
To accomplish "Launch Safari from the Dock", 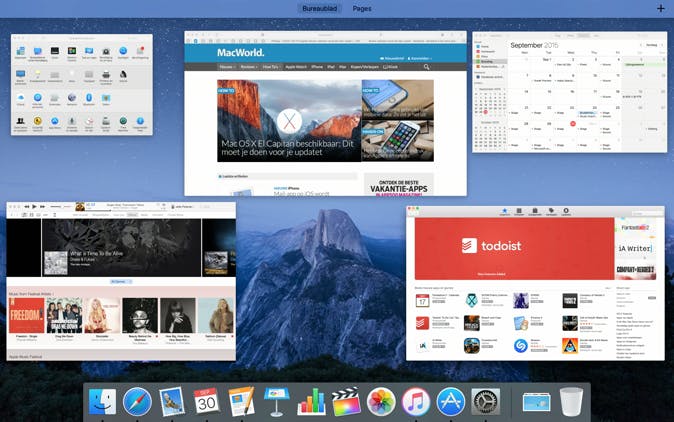I will (x=137, y=402).
